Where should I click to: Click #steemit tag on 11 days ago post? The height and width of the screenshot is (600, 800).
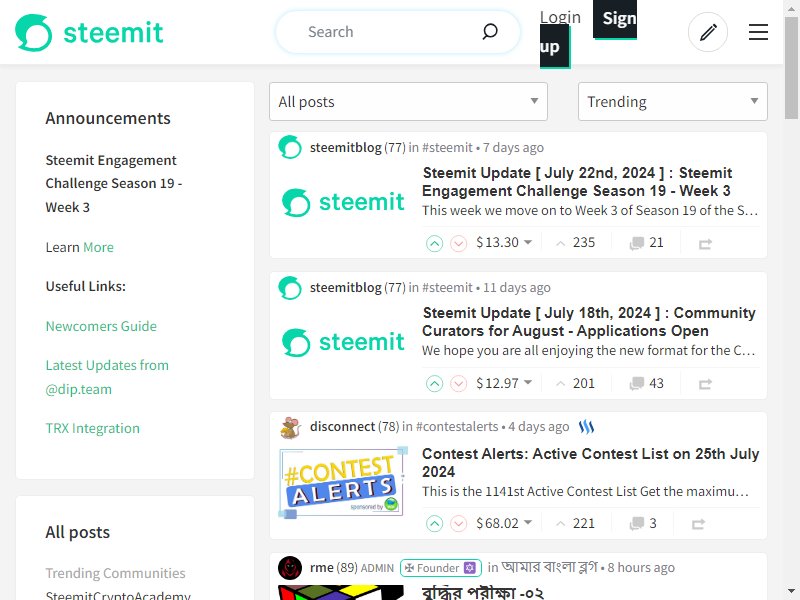click(x=447, y=288)
